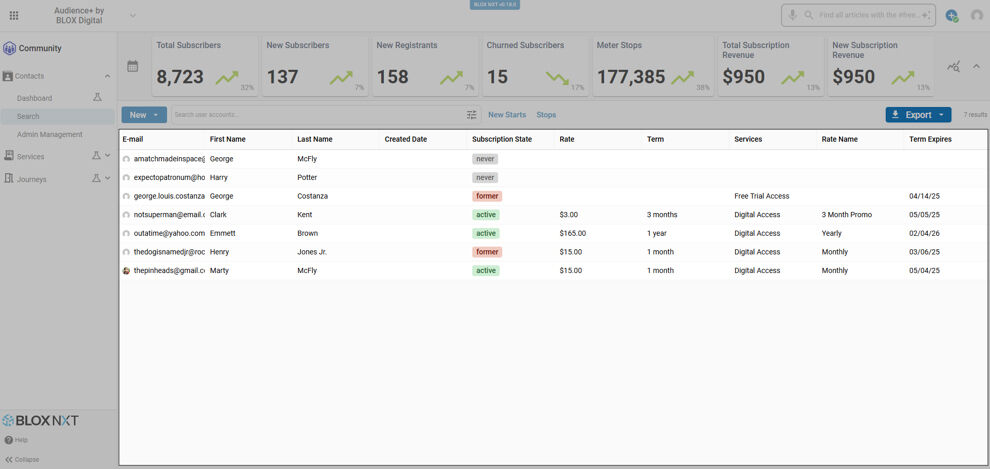Image resolution: width=990 pixels, height=469 pixels.
Task: Click the magnifier icon in global search
Action: click(x=808, y=15)
